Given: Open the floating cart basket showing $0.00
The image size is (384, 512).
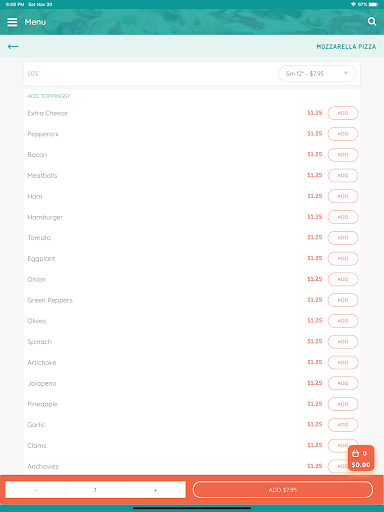Looking at the screenshot, I should coord(361,458).
